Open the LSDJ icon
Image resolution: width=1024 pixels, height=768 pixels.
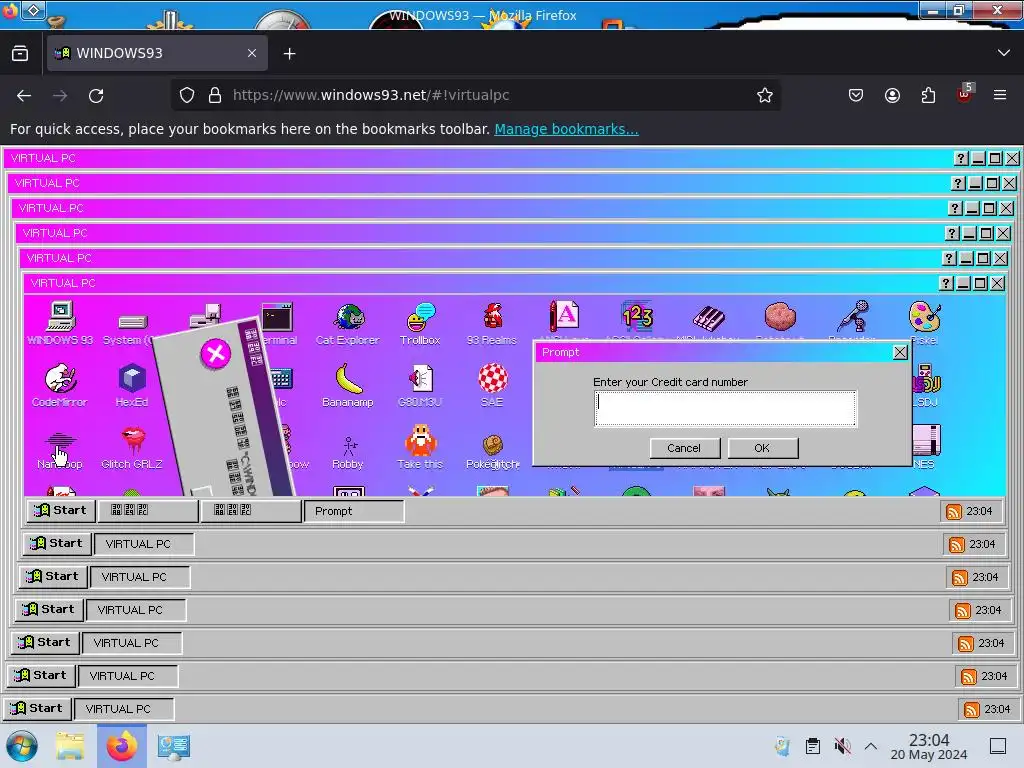[926, 386]
